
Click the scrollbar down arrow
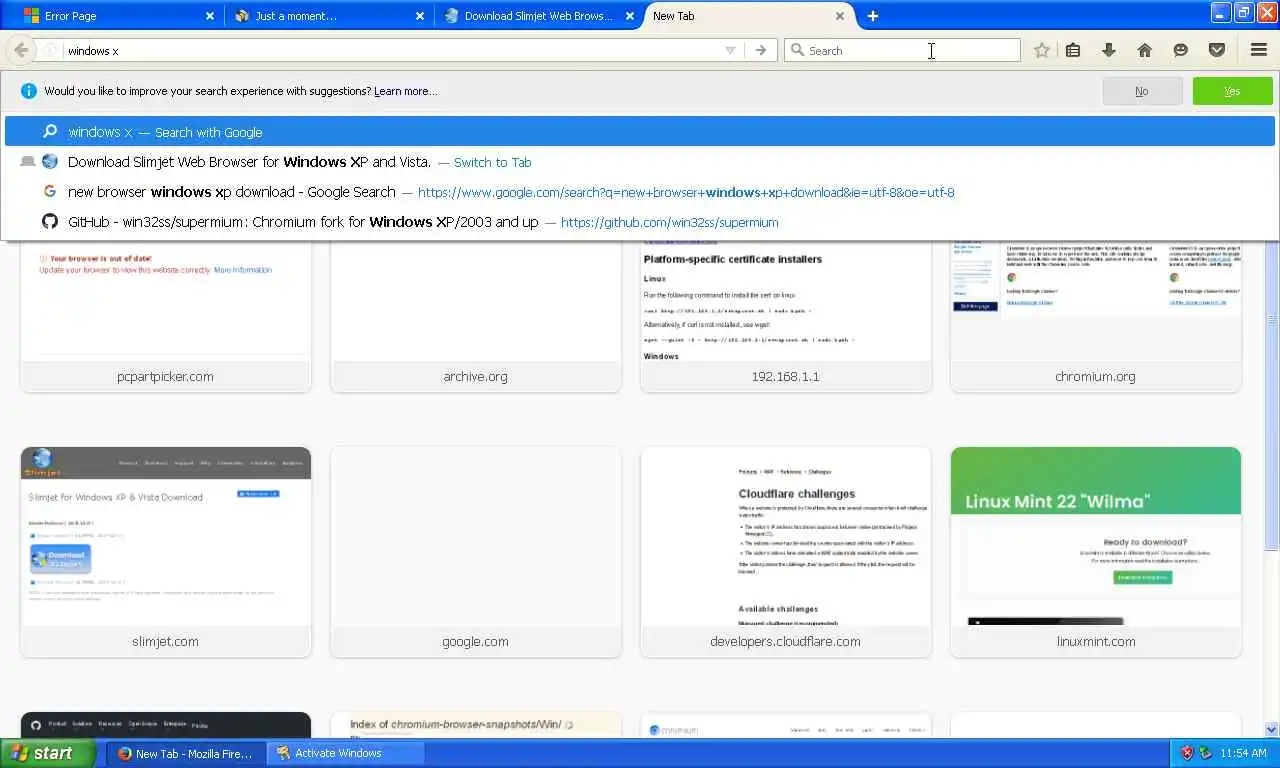click(x=1272, y=730)
